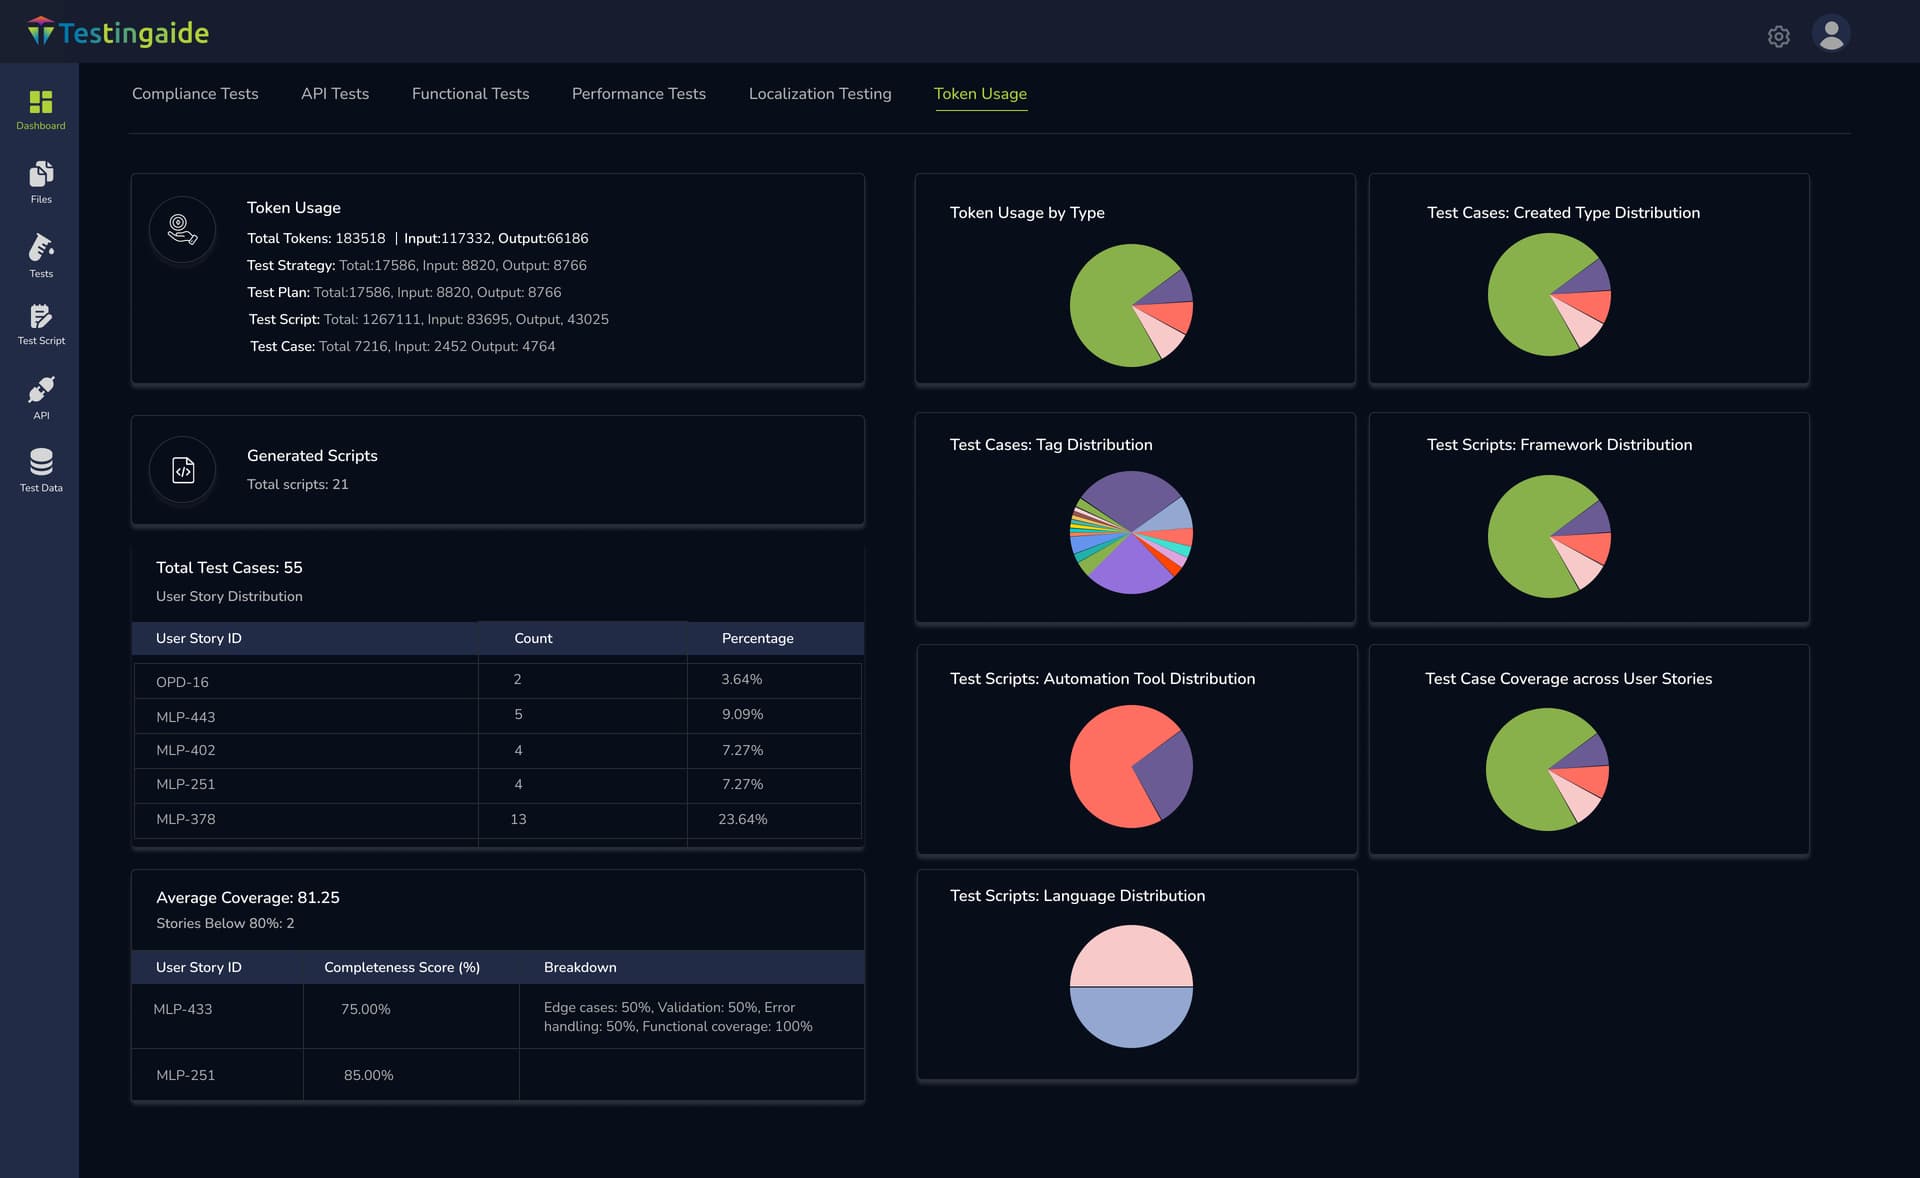The width and height of the screenshot is (1920, 1178).
Task: Switch to the Performance Tests tab
Action: (638, 93)
